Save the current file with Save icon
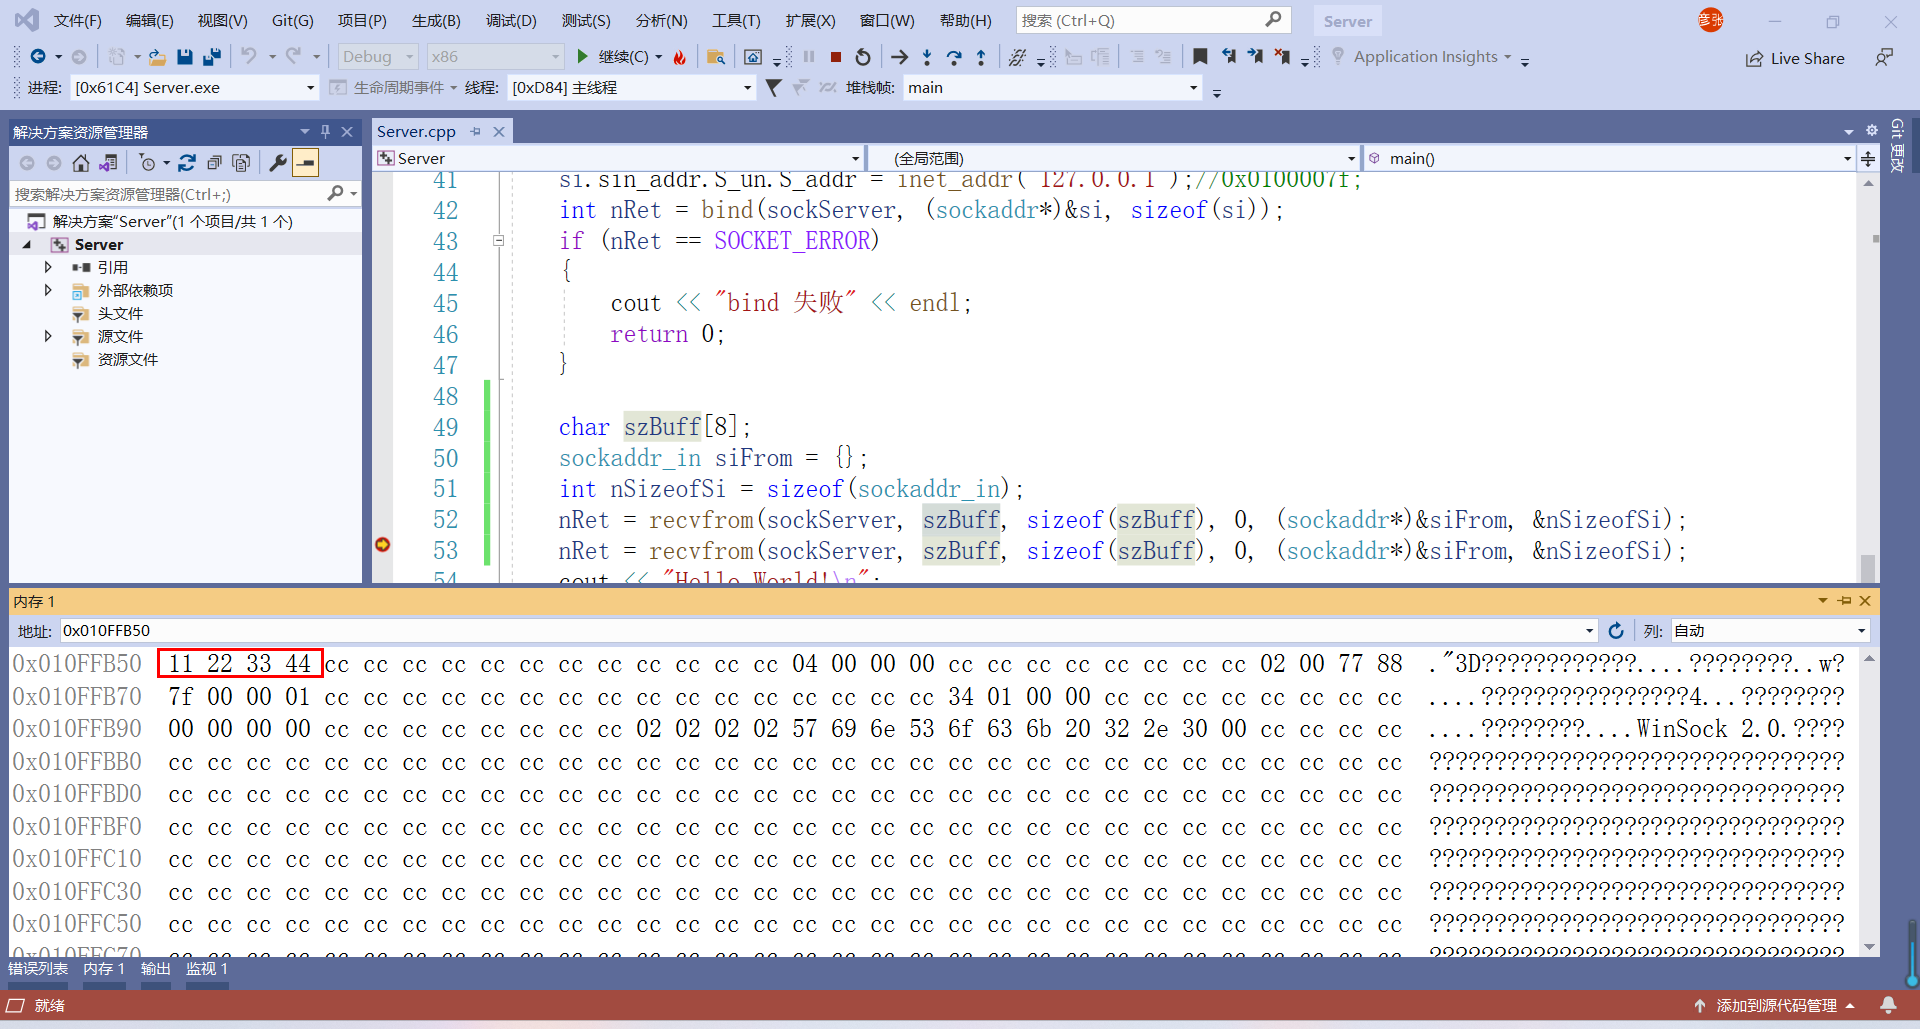Screen dimensions: 1920x1029 tap(184, 57)
